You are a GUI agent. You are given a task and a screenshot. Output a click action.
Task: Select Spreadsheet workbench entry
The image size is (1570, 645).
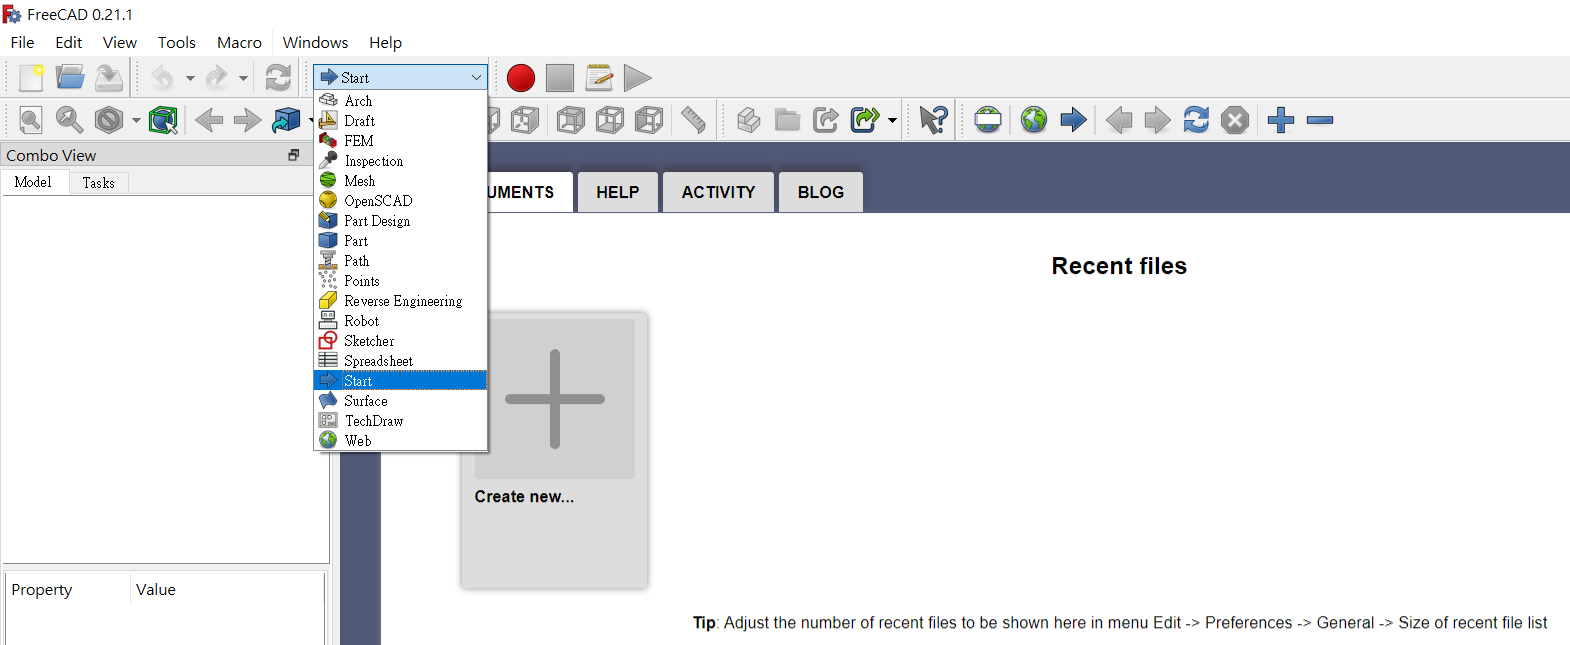tap(400, 361)
